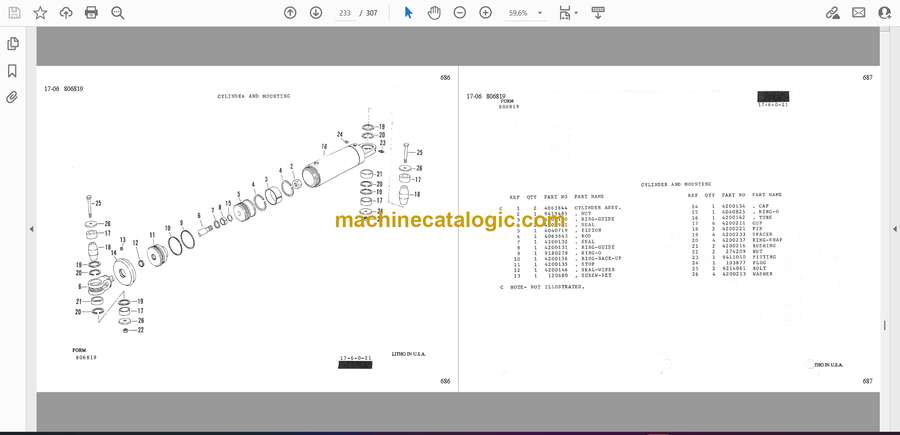The image size is (900, 435).
Task: Go to the next page
Action: point(316,12)
